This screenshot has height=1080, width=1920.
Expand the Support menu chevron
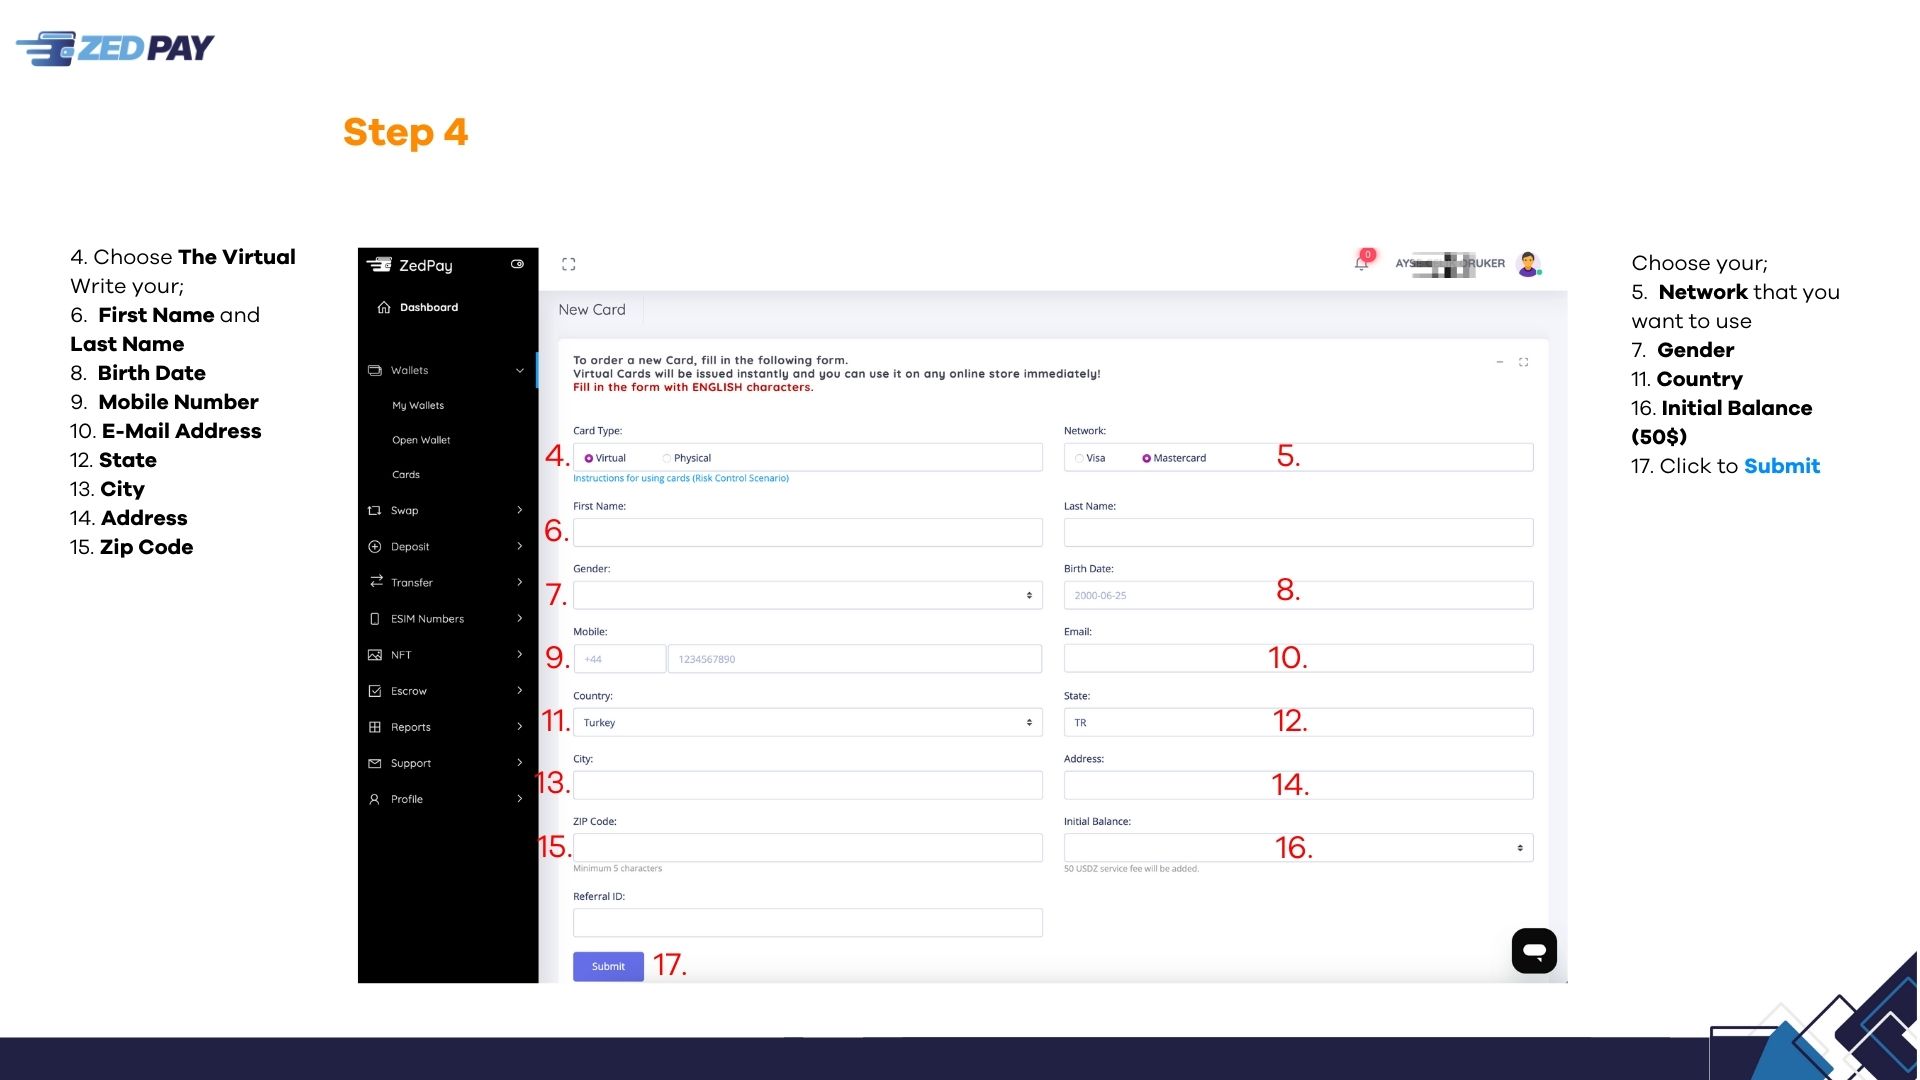520,762
